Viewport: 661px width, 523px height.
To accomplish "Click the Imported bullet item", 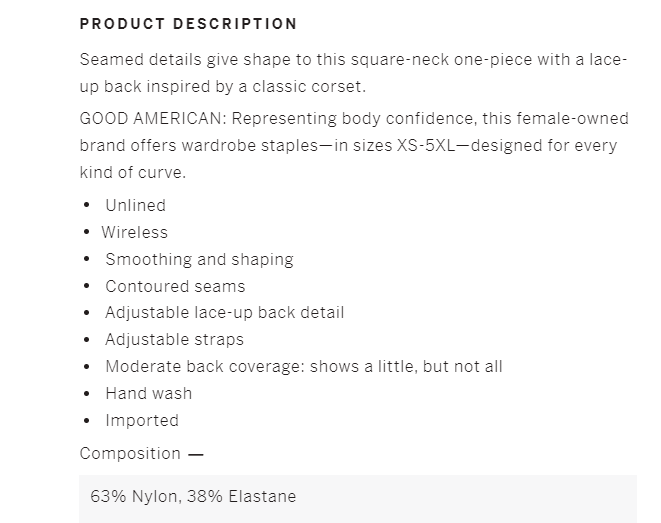I will tap(142, 421).
